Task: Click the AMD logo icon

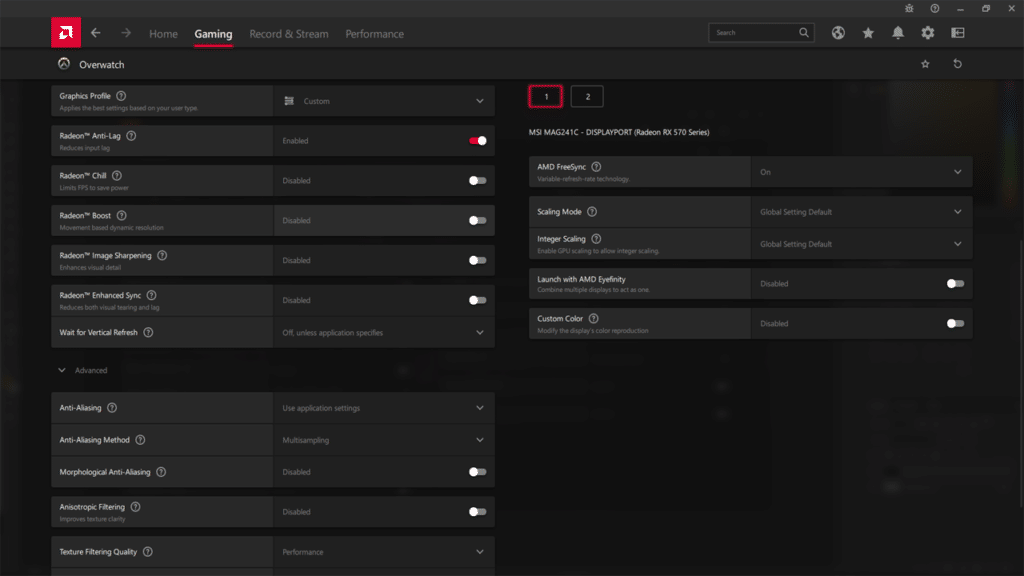Action: (x=66, y=33)
